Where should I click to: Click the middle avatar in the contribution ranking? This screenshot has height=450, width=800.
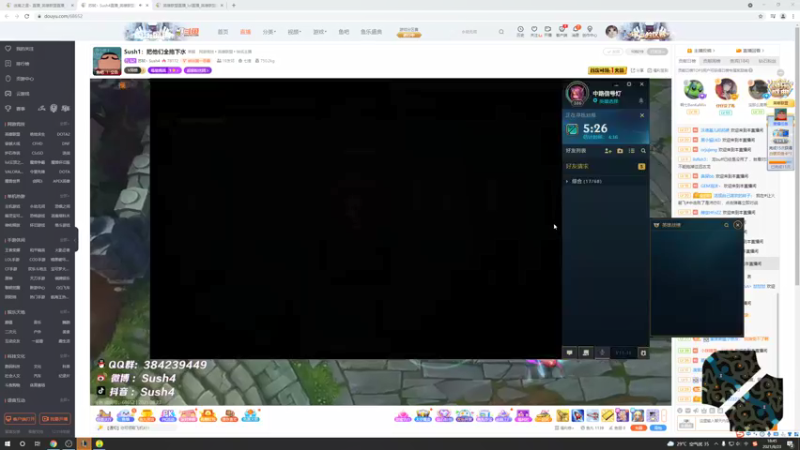tap(726, 90)
